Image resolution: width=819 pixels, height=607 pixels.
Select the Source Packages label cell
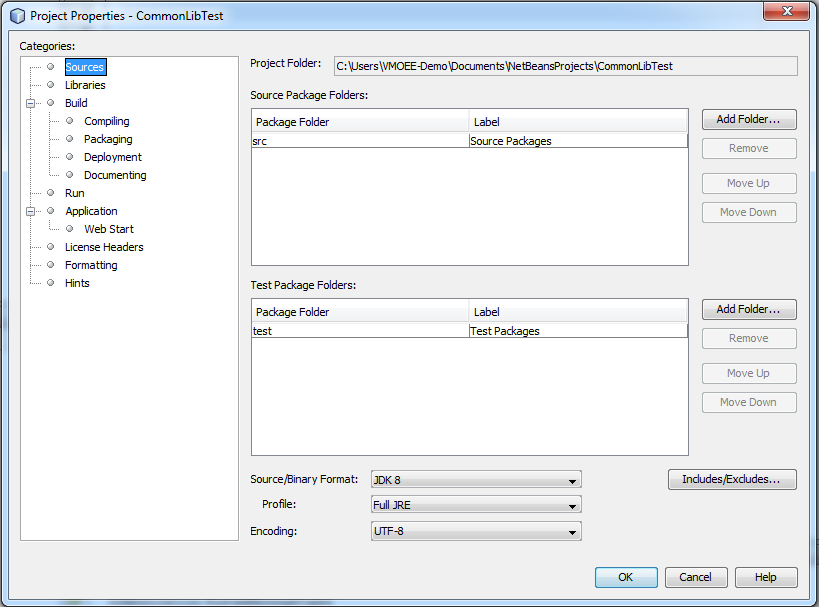(x=578, y=141)
